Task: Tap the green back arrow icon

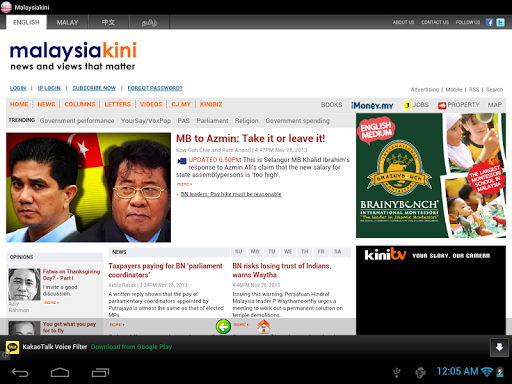Action: (x=223, y=326)
